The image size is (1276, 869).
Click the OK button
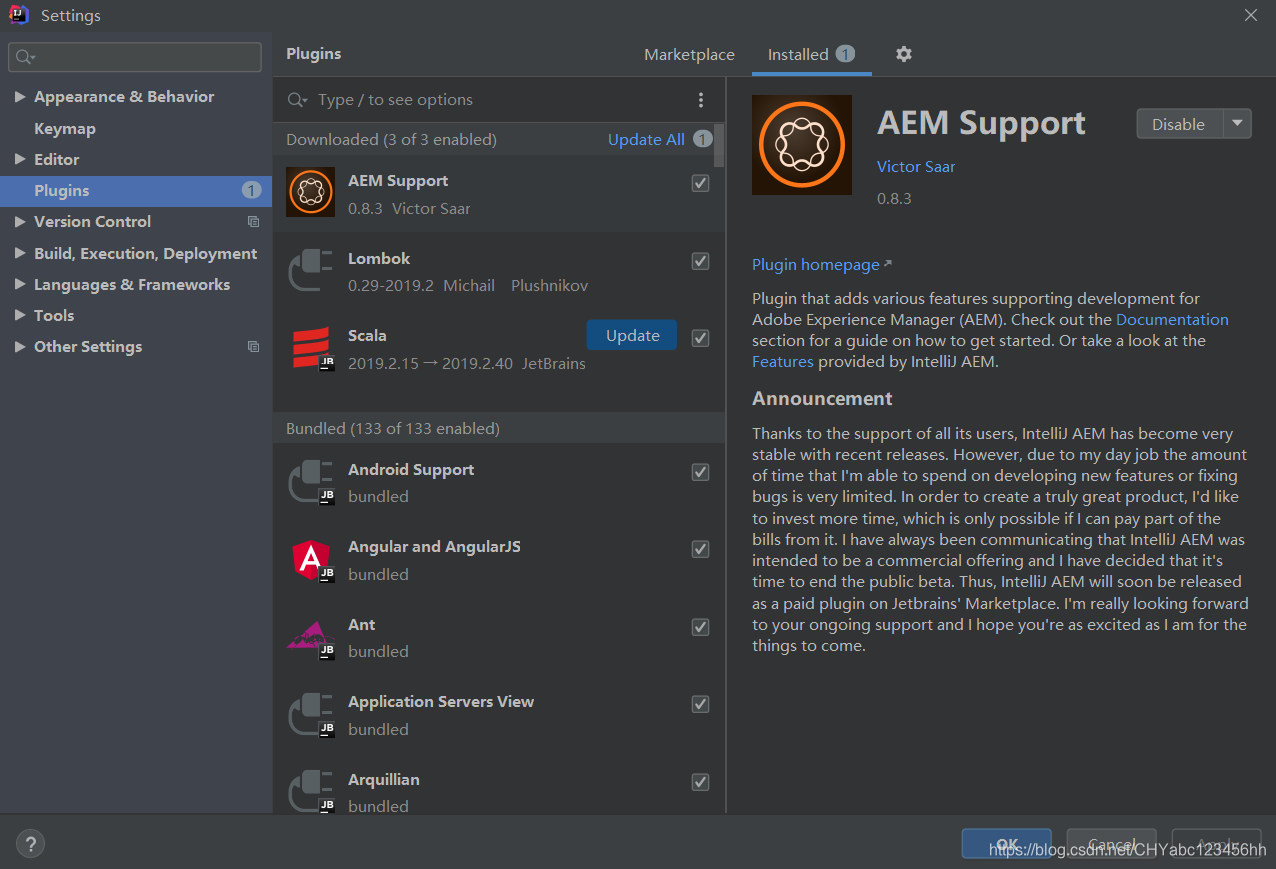click(x=1006, y=843)
